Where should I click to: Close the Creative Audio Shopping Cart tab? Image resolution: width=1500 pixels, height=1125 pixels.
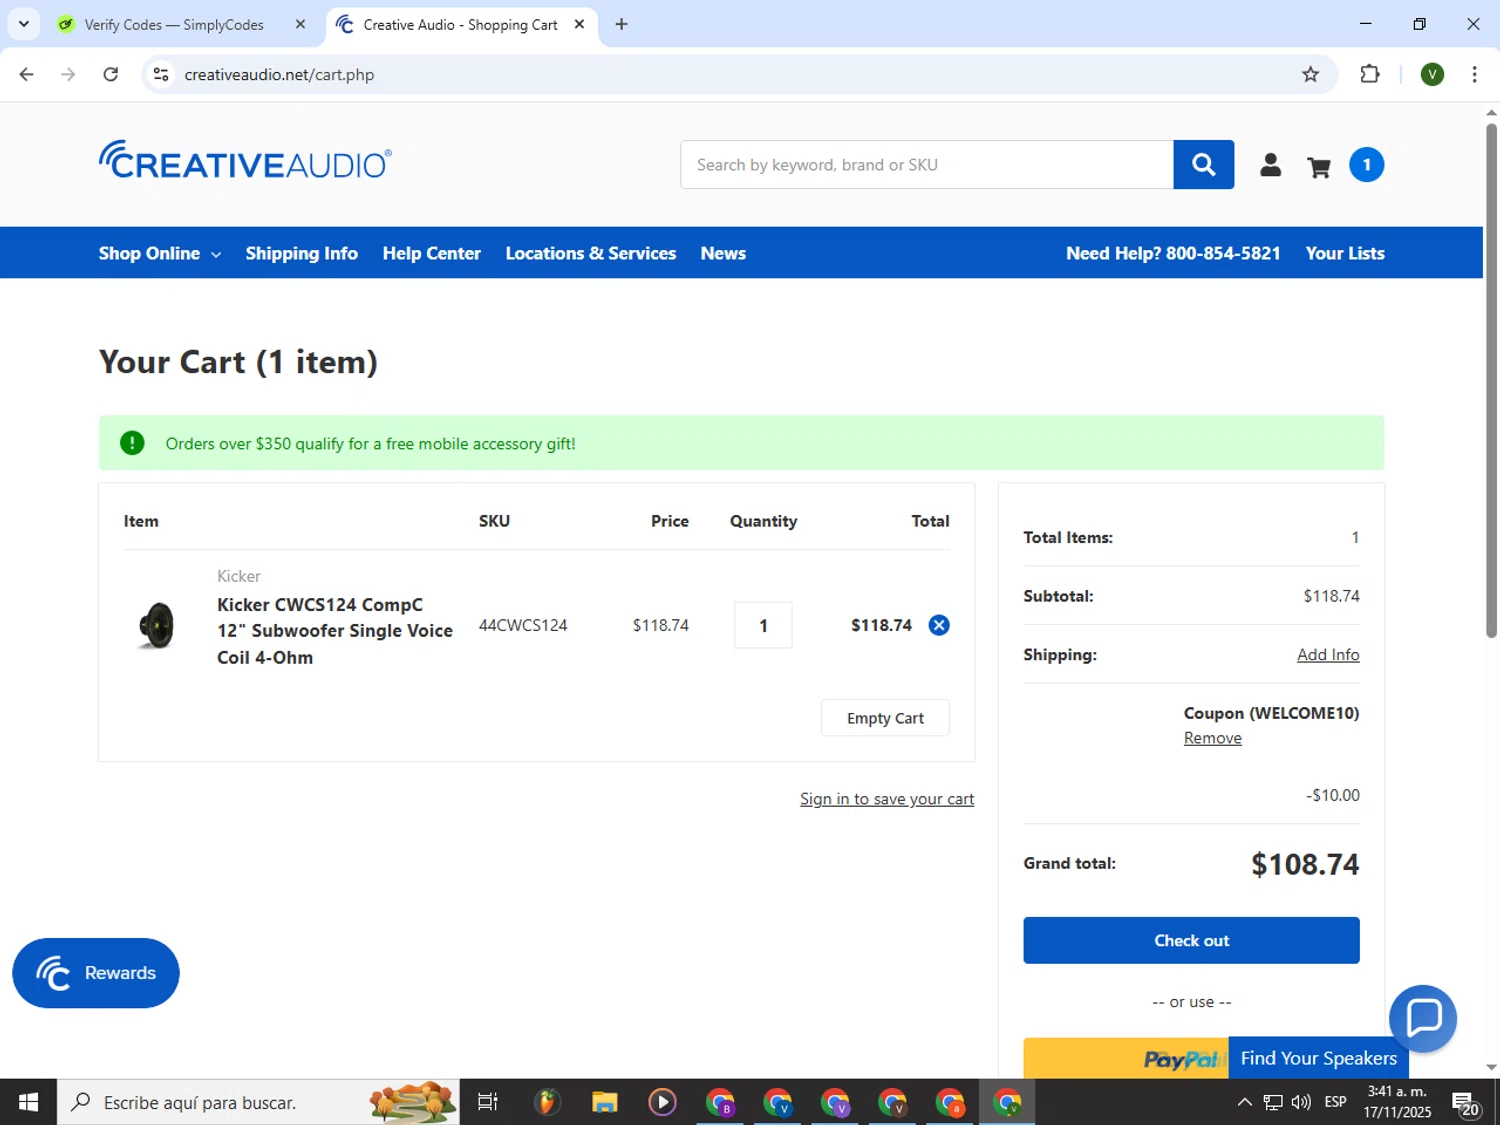579,24
